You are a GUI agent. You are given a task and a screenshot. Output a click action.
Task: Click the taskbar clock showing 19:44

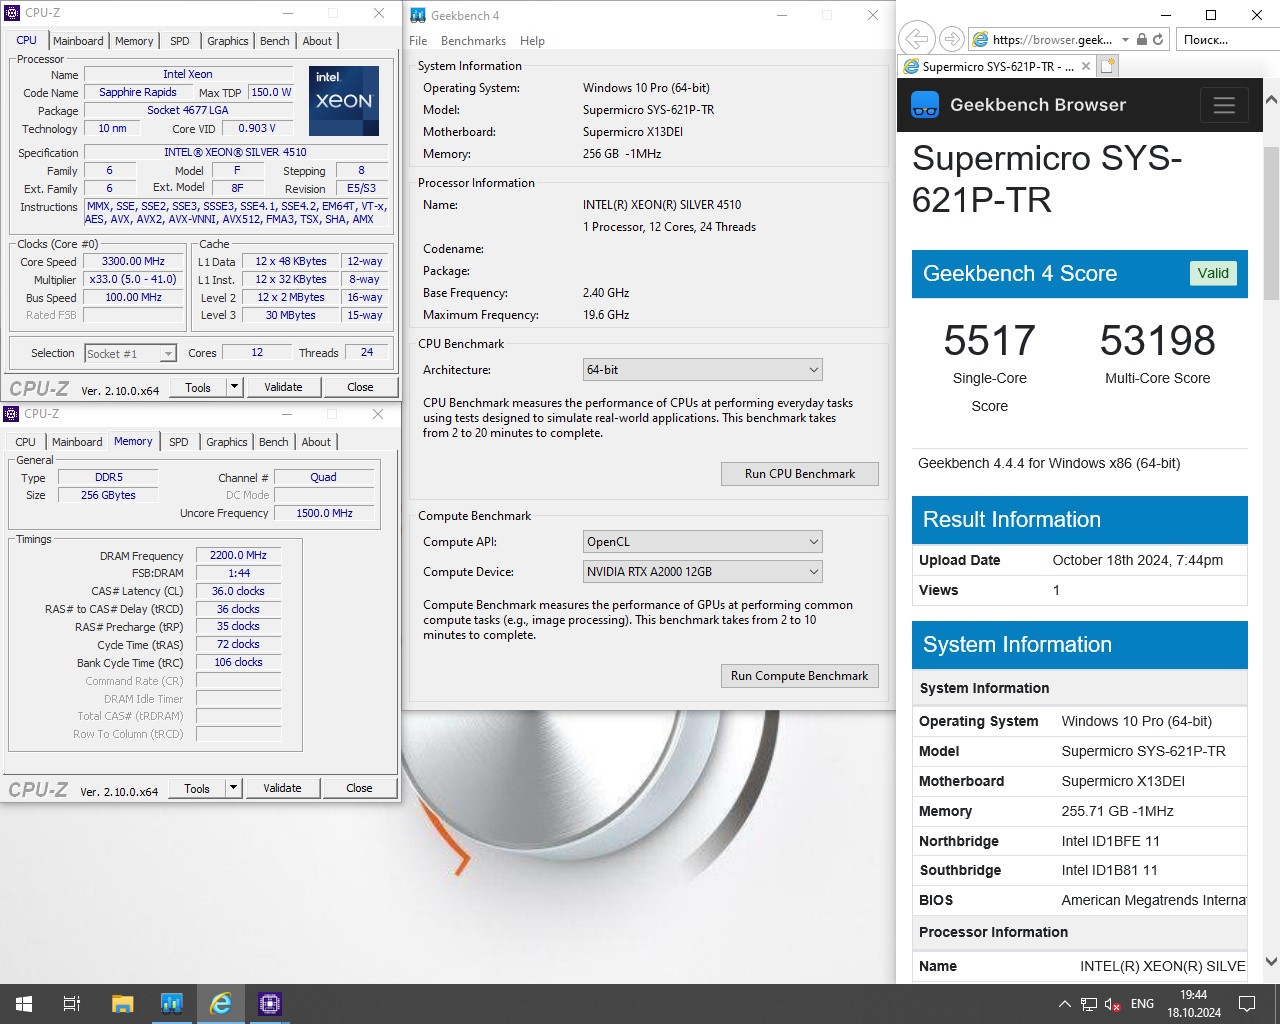coord(1193,1004)
